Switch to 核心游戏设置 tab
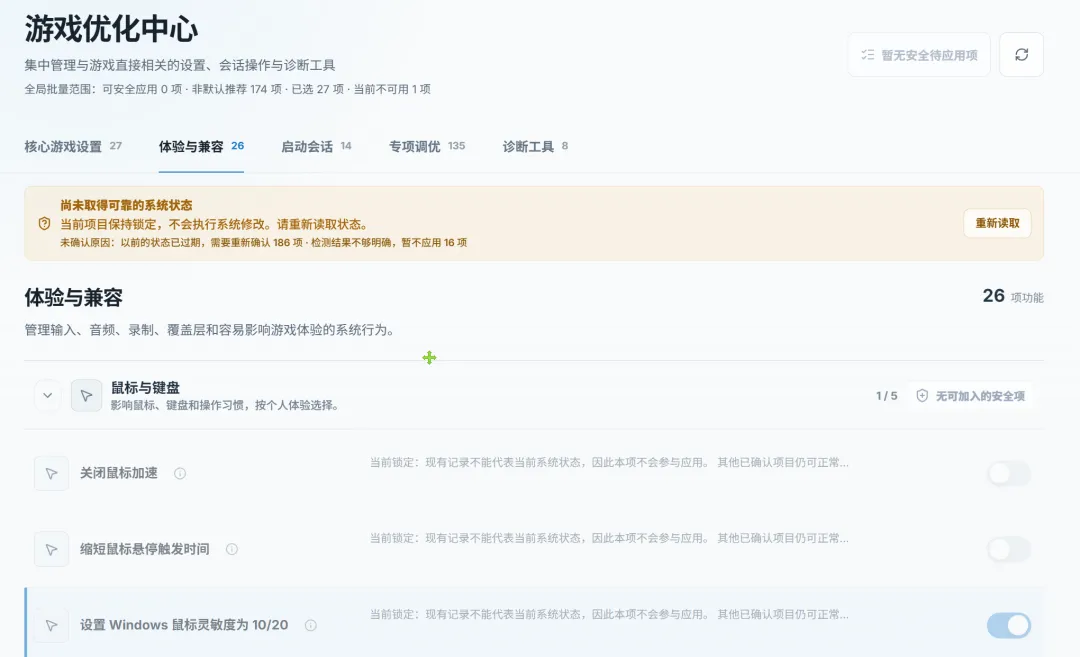1080x657 pixels. (x=73, y=146)
